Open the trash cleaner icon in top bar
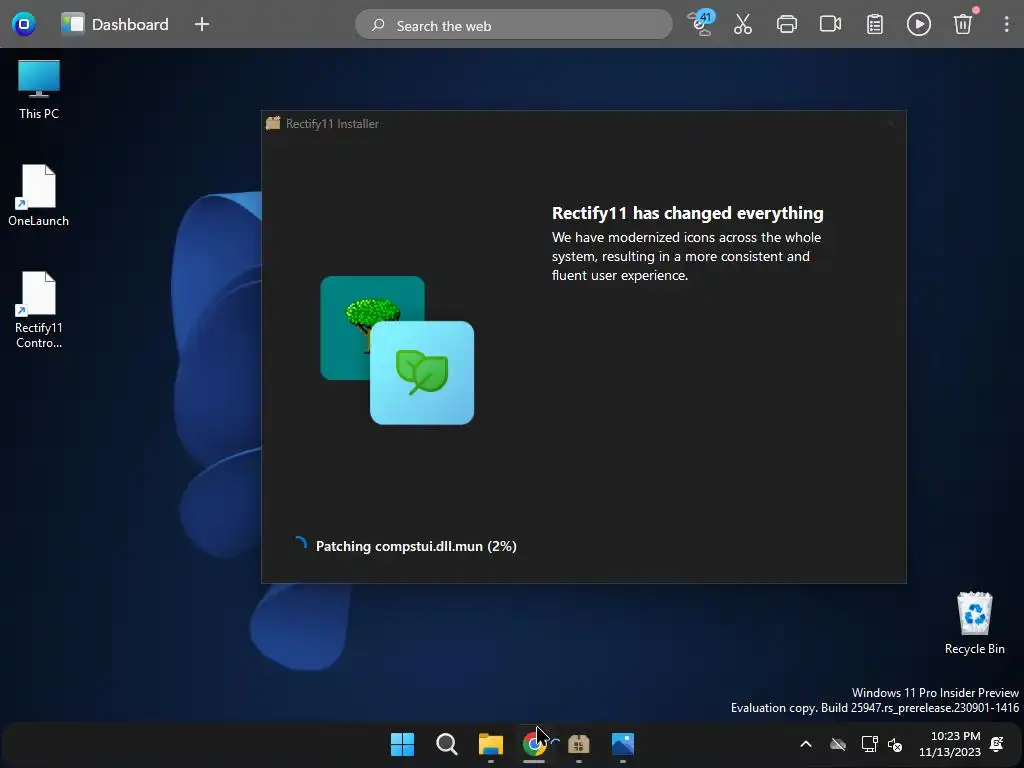 [x=963, y=24]
